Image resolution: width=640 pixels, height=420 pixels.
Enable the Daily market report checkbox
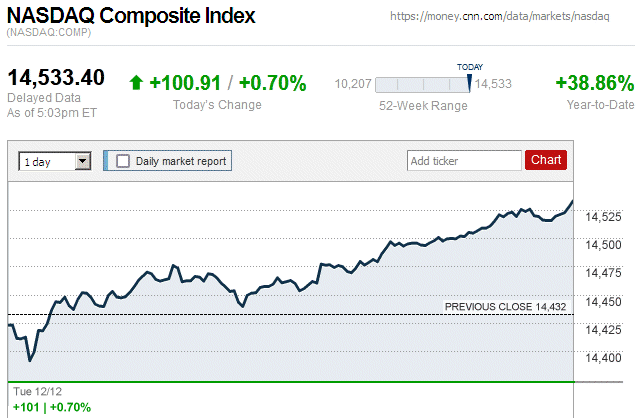pos(123,160)
